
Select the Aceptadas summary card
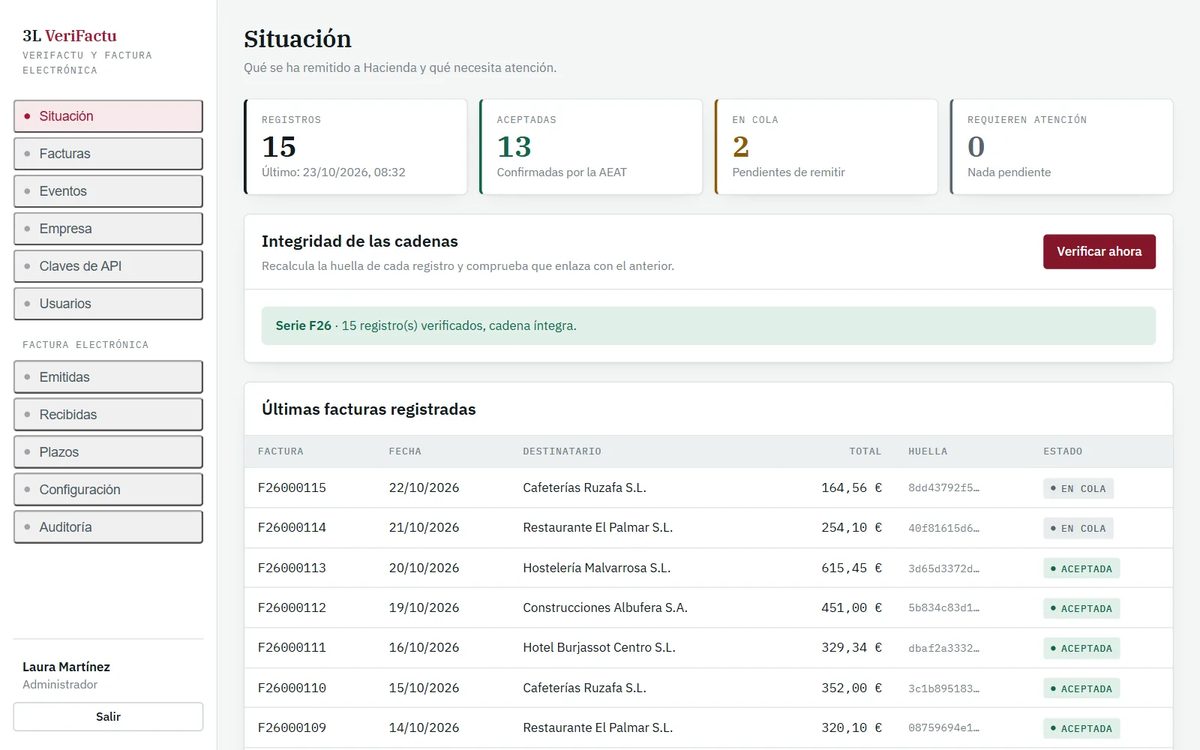[x=591, y=147]
